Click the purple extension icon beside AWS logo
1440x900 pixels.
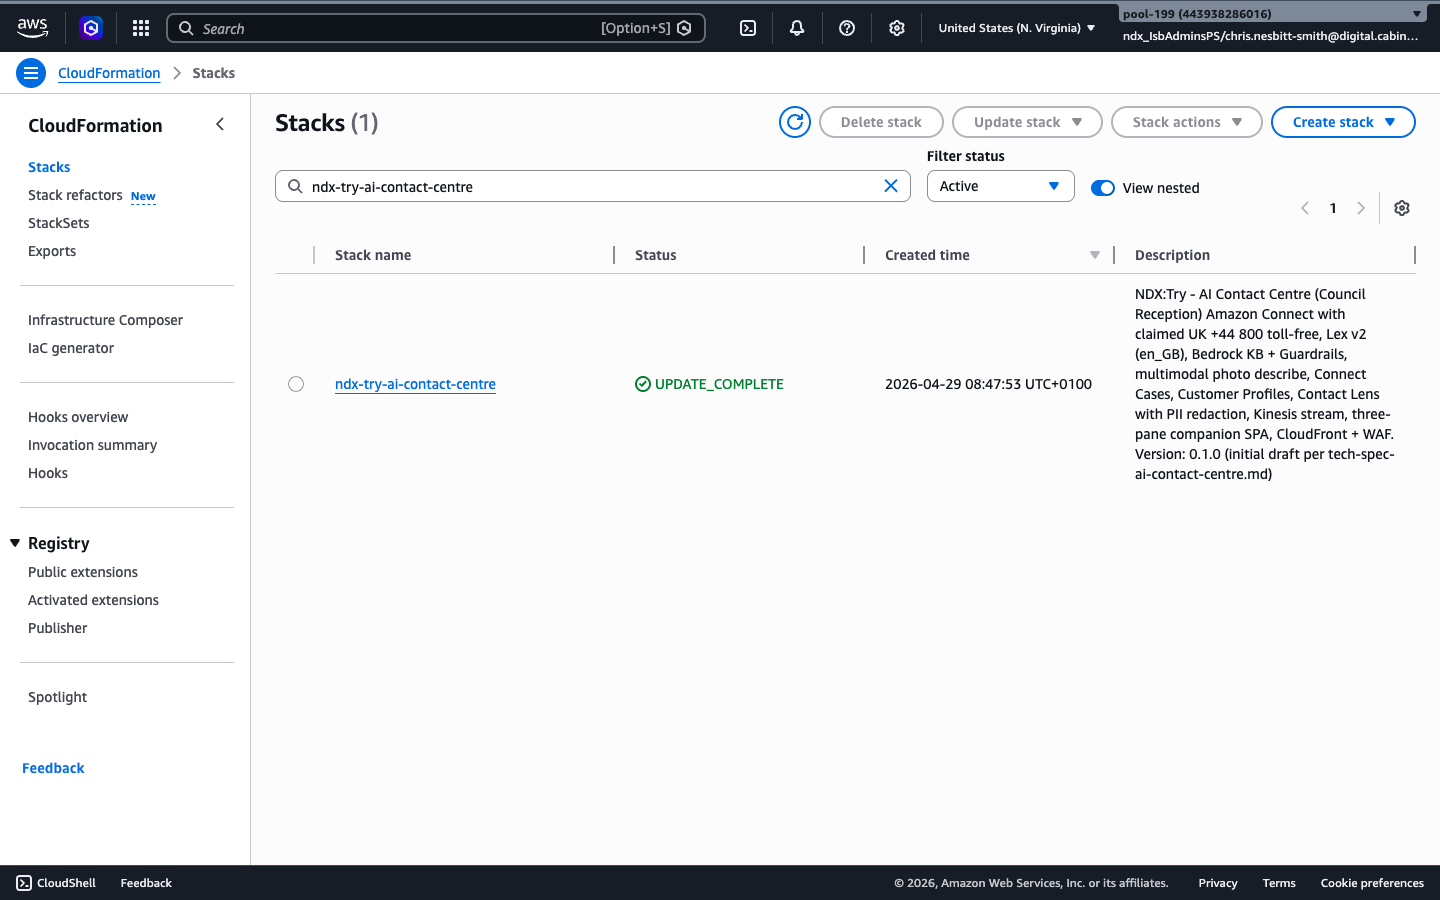tap(91, 28)
